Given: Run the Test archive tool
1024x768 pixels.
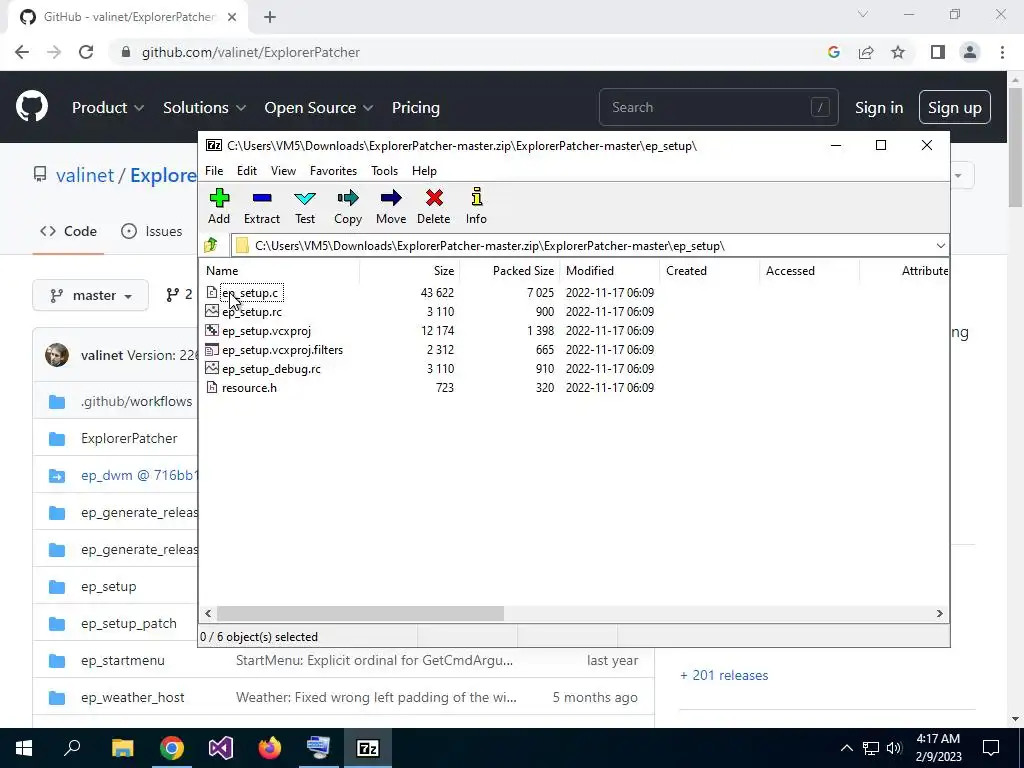Looking at the screenshot, I should [305, 198].
